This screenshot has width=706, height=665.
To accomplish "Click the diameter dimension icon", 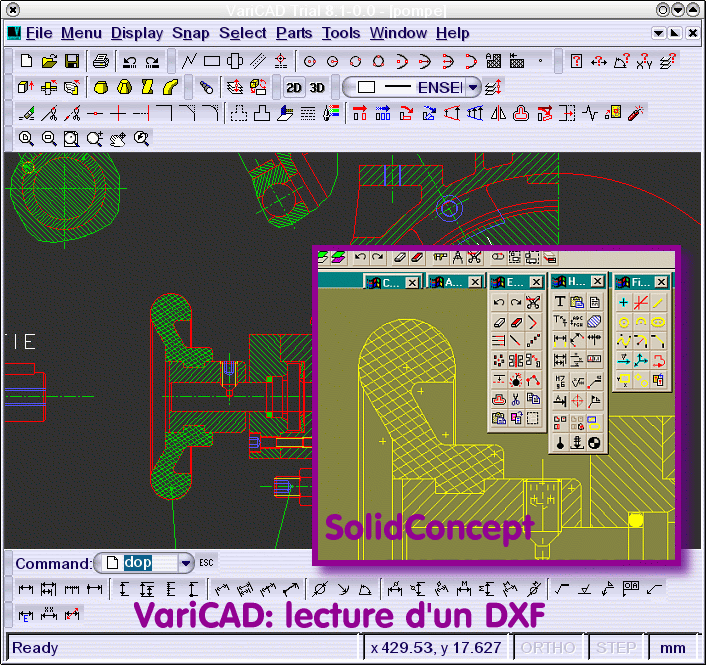I will click(320, 588).
